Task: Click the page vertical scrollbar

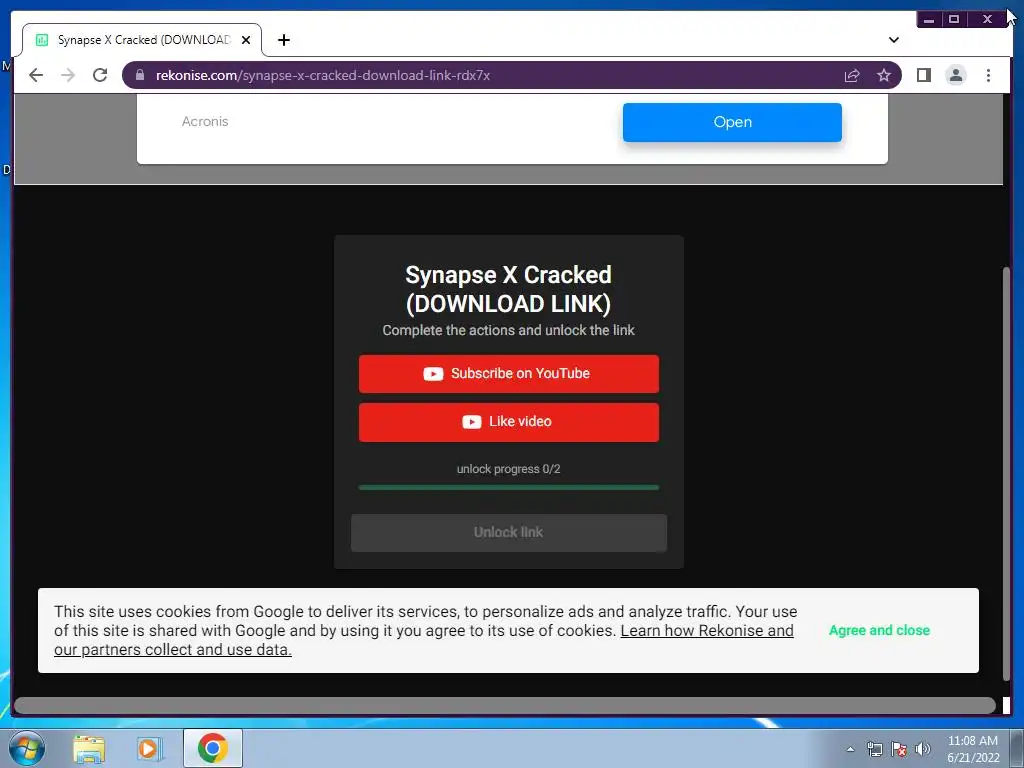Action: coord(1006,474)
